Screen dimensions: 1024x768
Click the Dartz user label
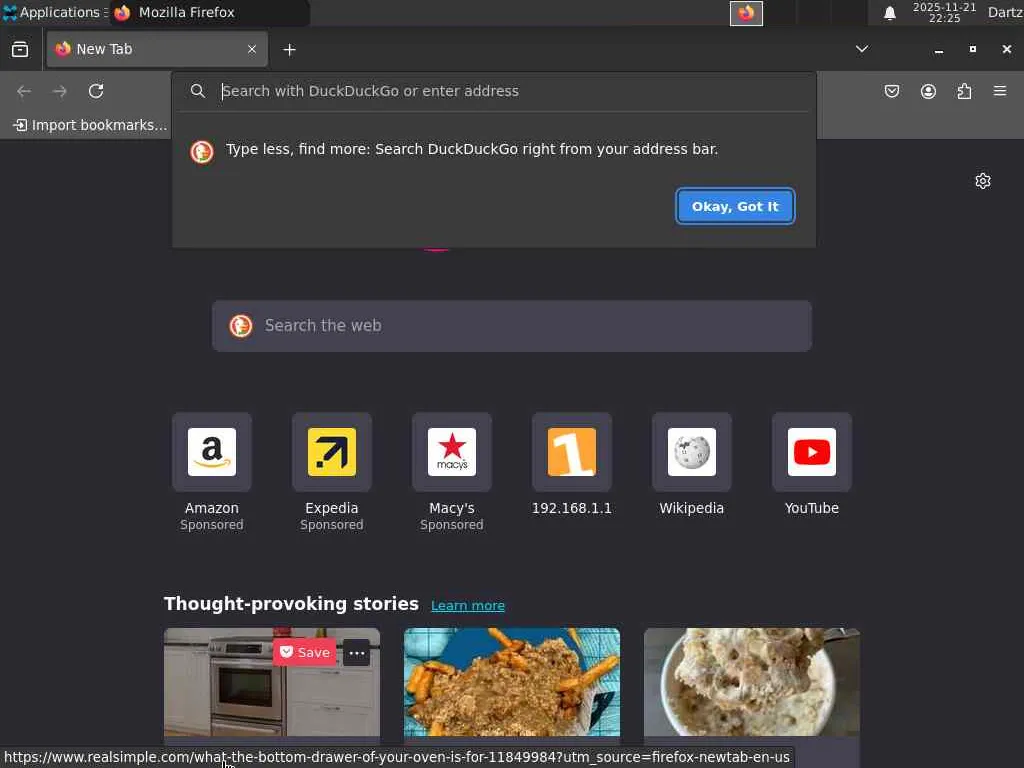click(1004, 12)
